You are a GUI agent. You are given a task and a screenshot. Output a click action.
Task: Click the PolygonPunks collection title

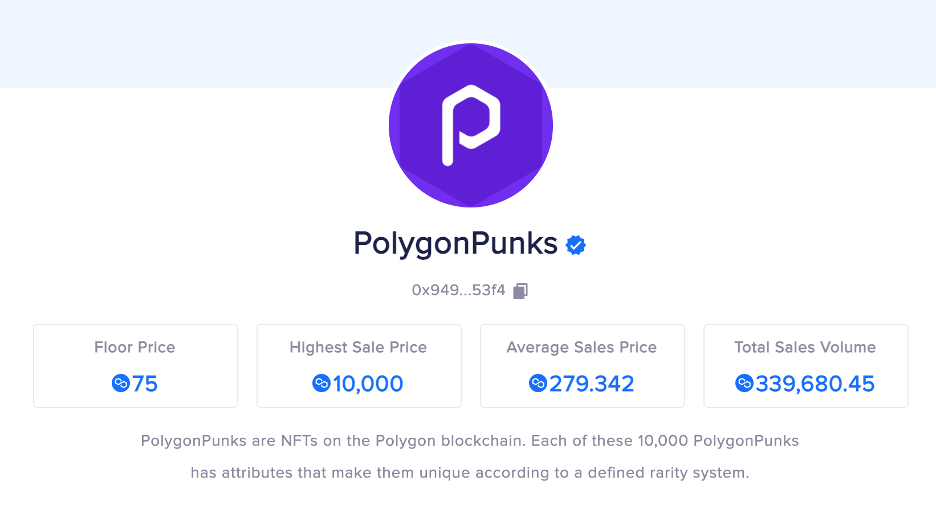click(454, 244)
